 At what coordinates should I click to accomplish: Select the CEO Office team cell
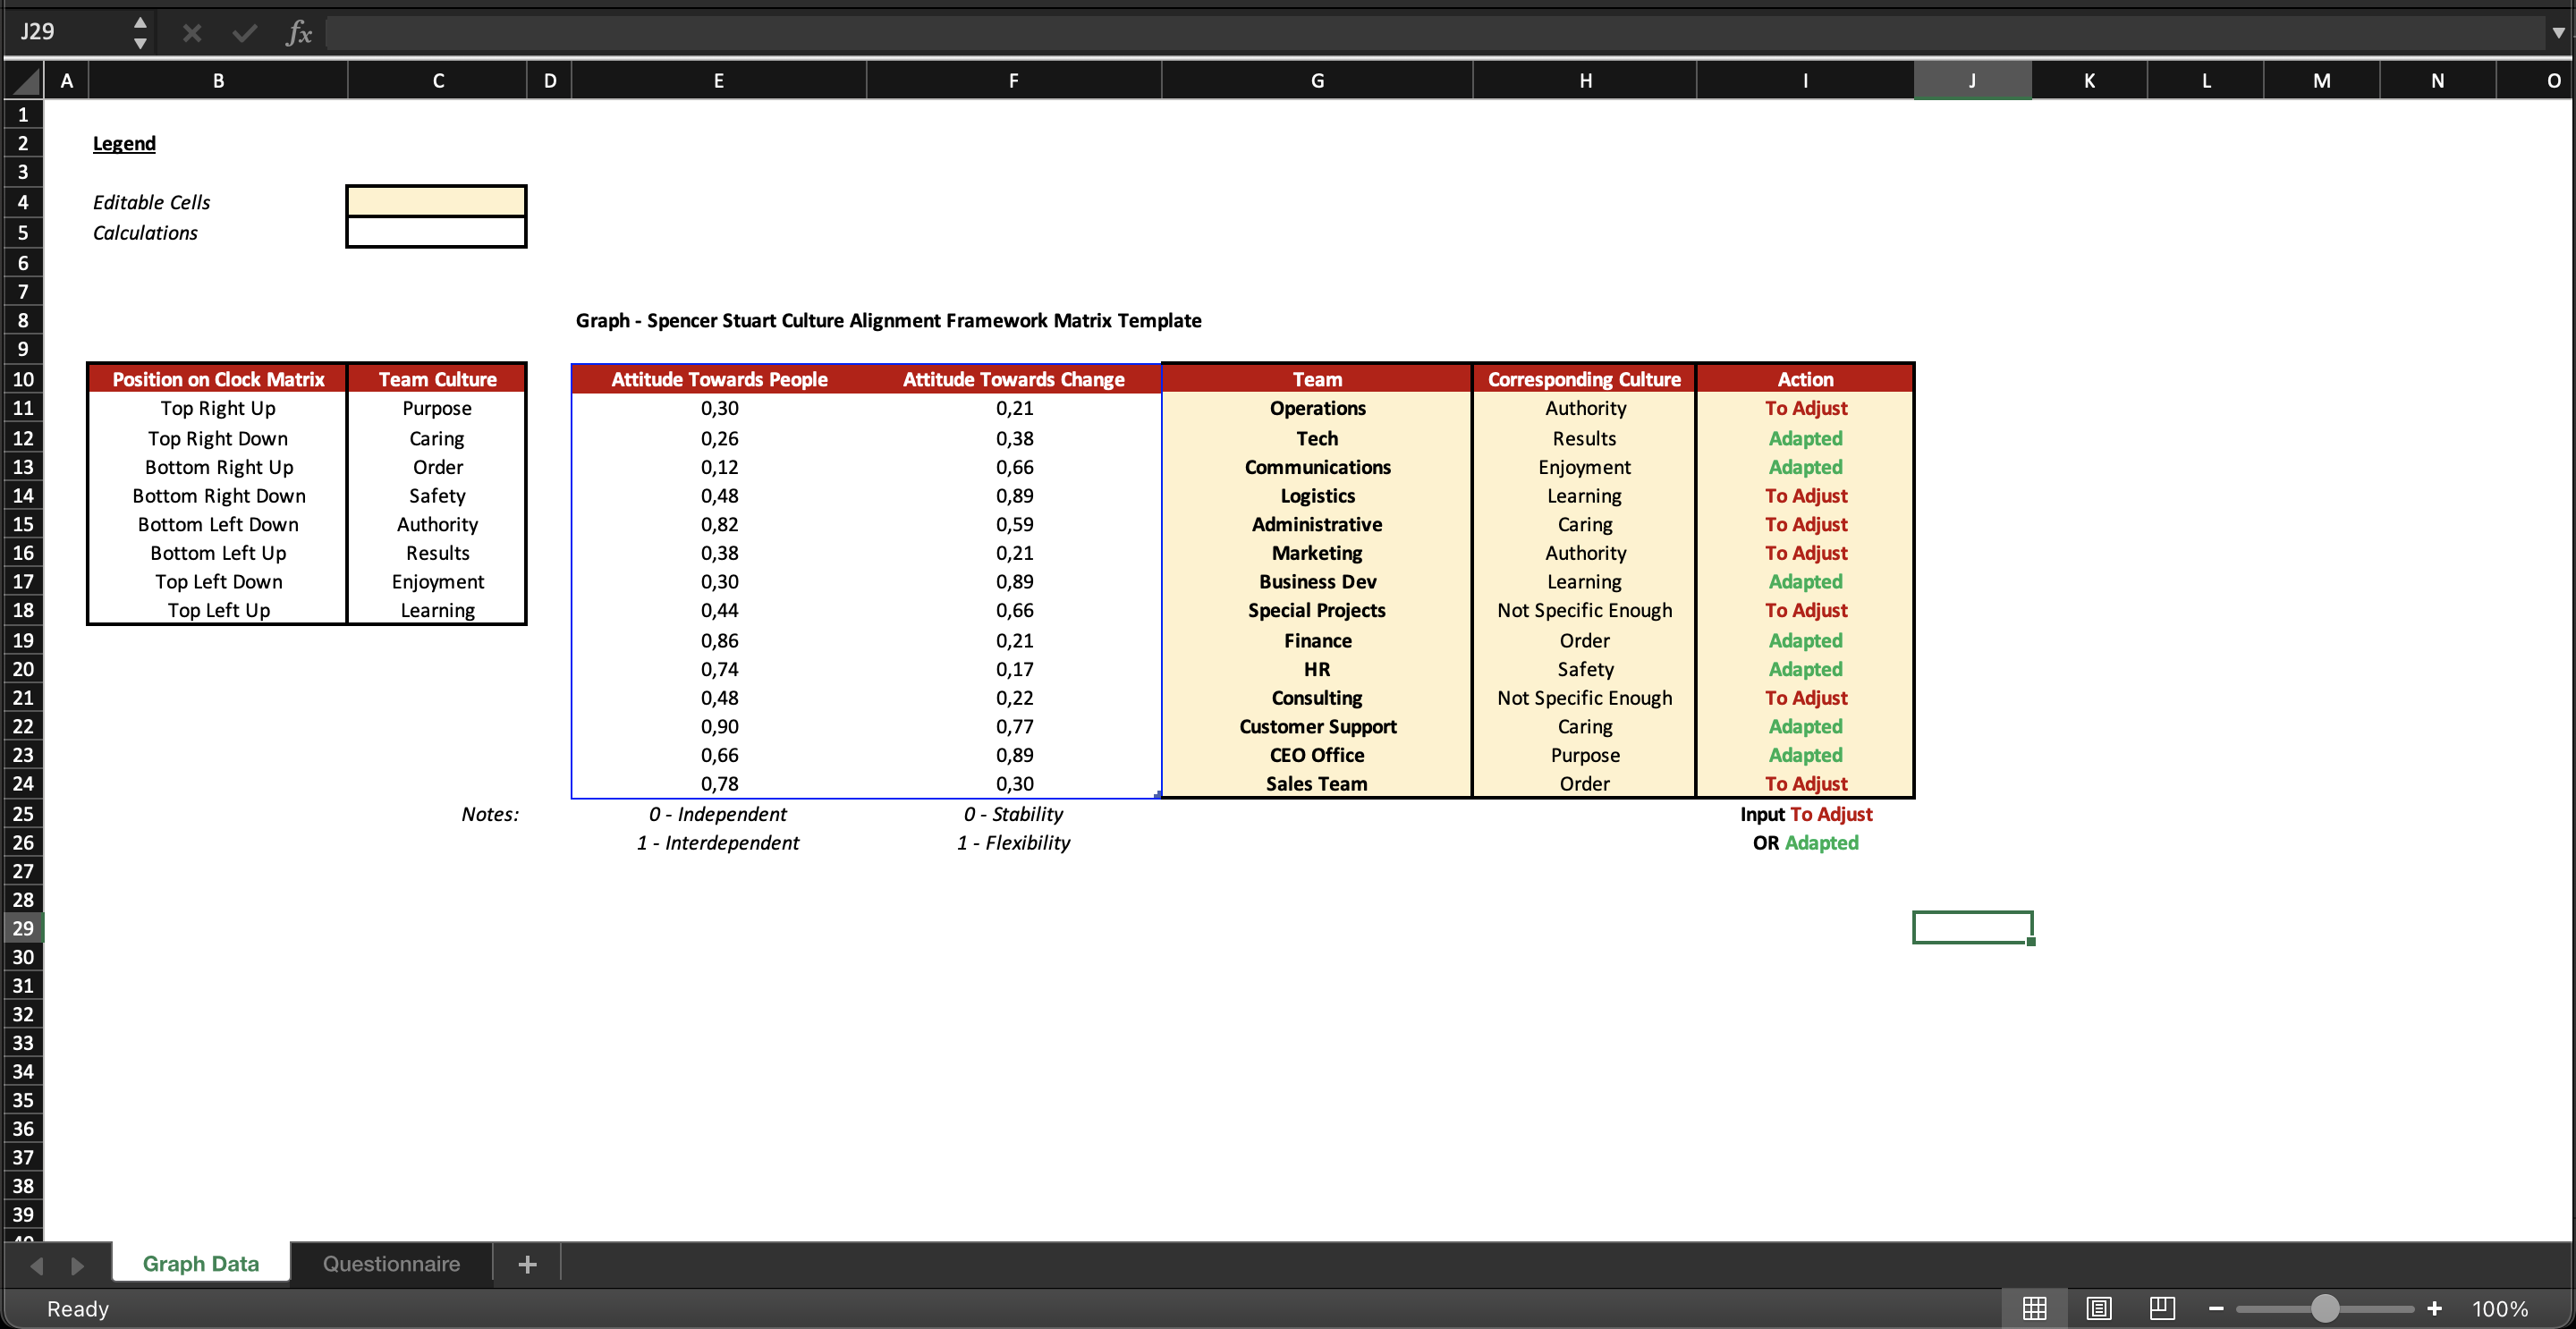(x=1317, y=755)
